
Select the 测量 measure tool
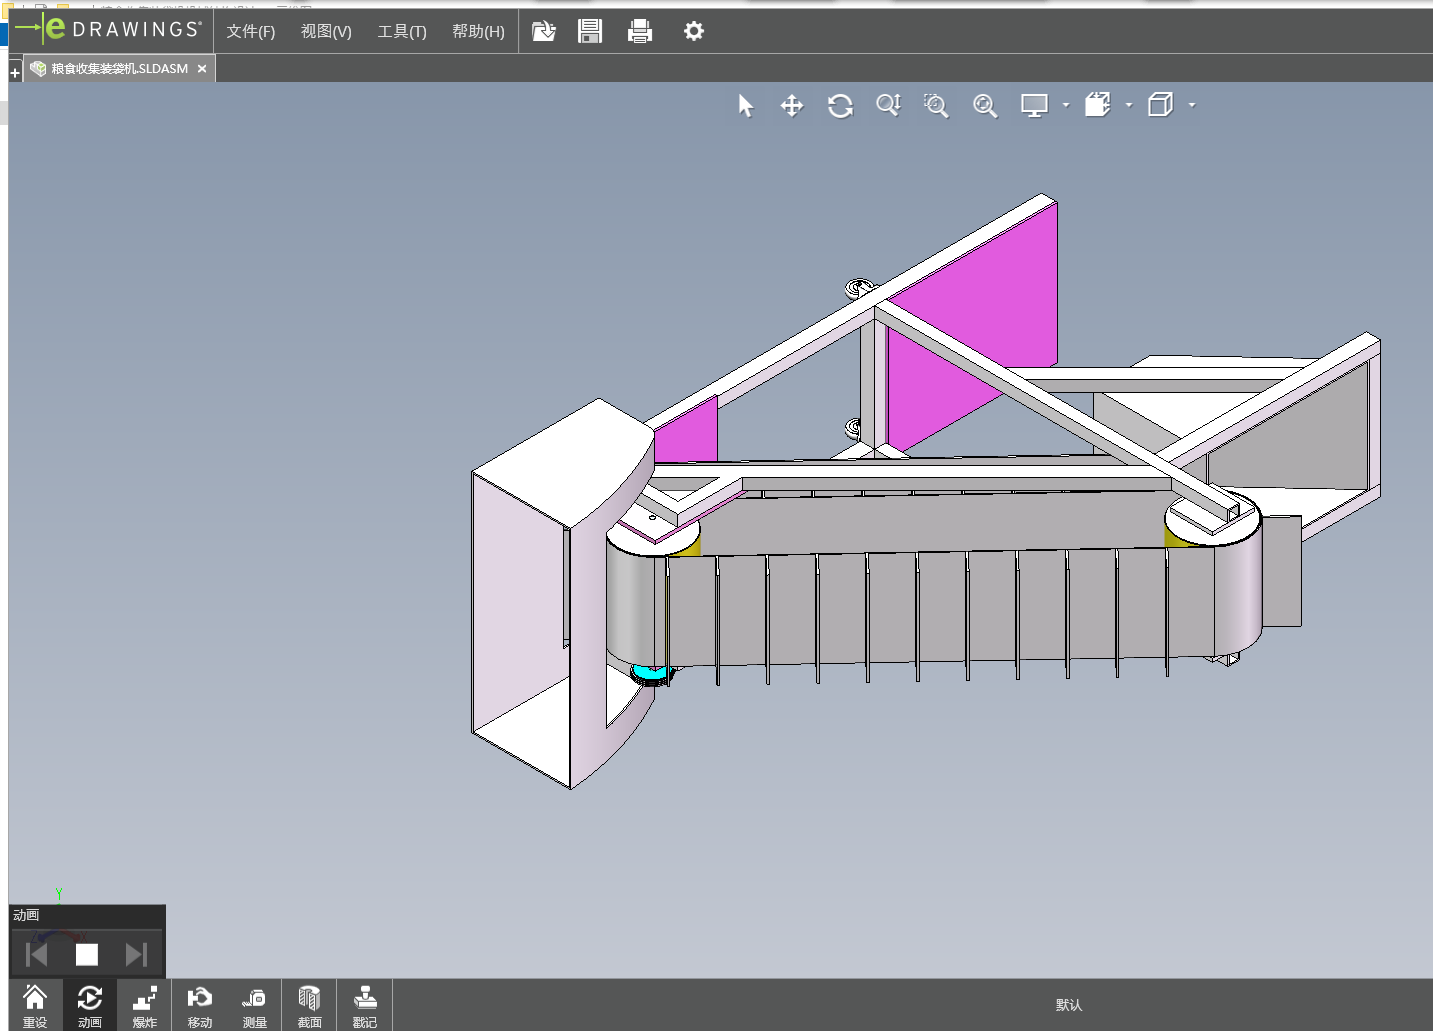click(x=254, y=1005)
